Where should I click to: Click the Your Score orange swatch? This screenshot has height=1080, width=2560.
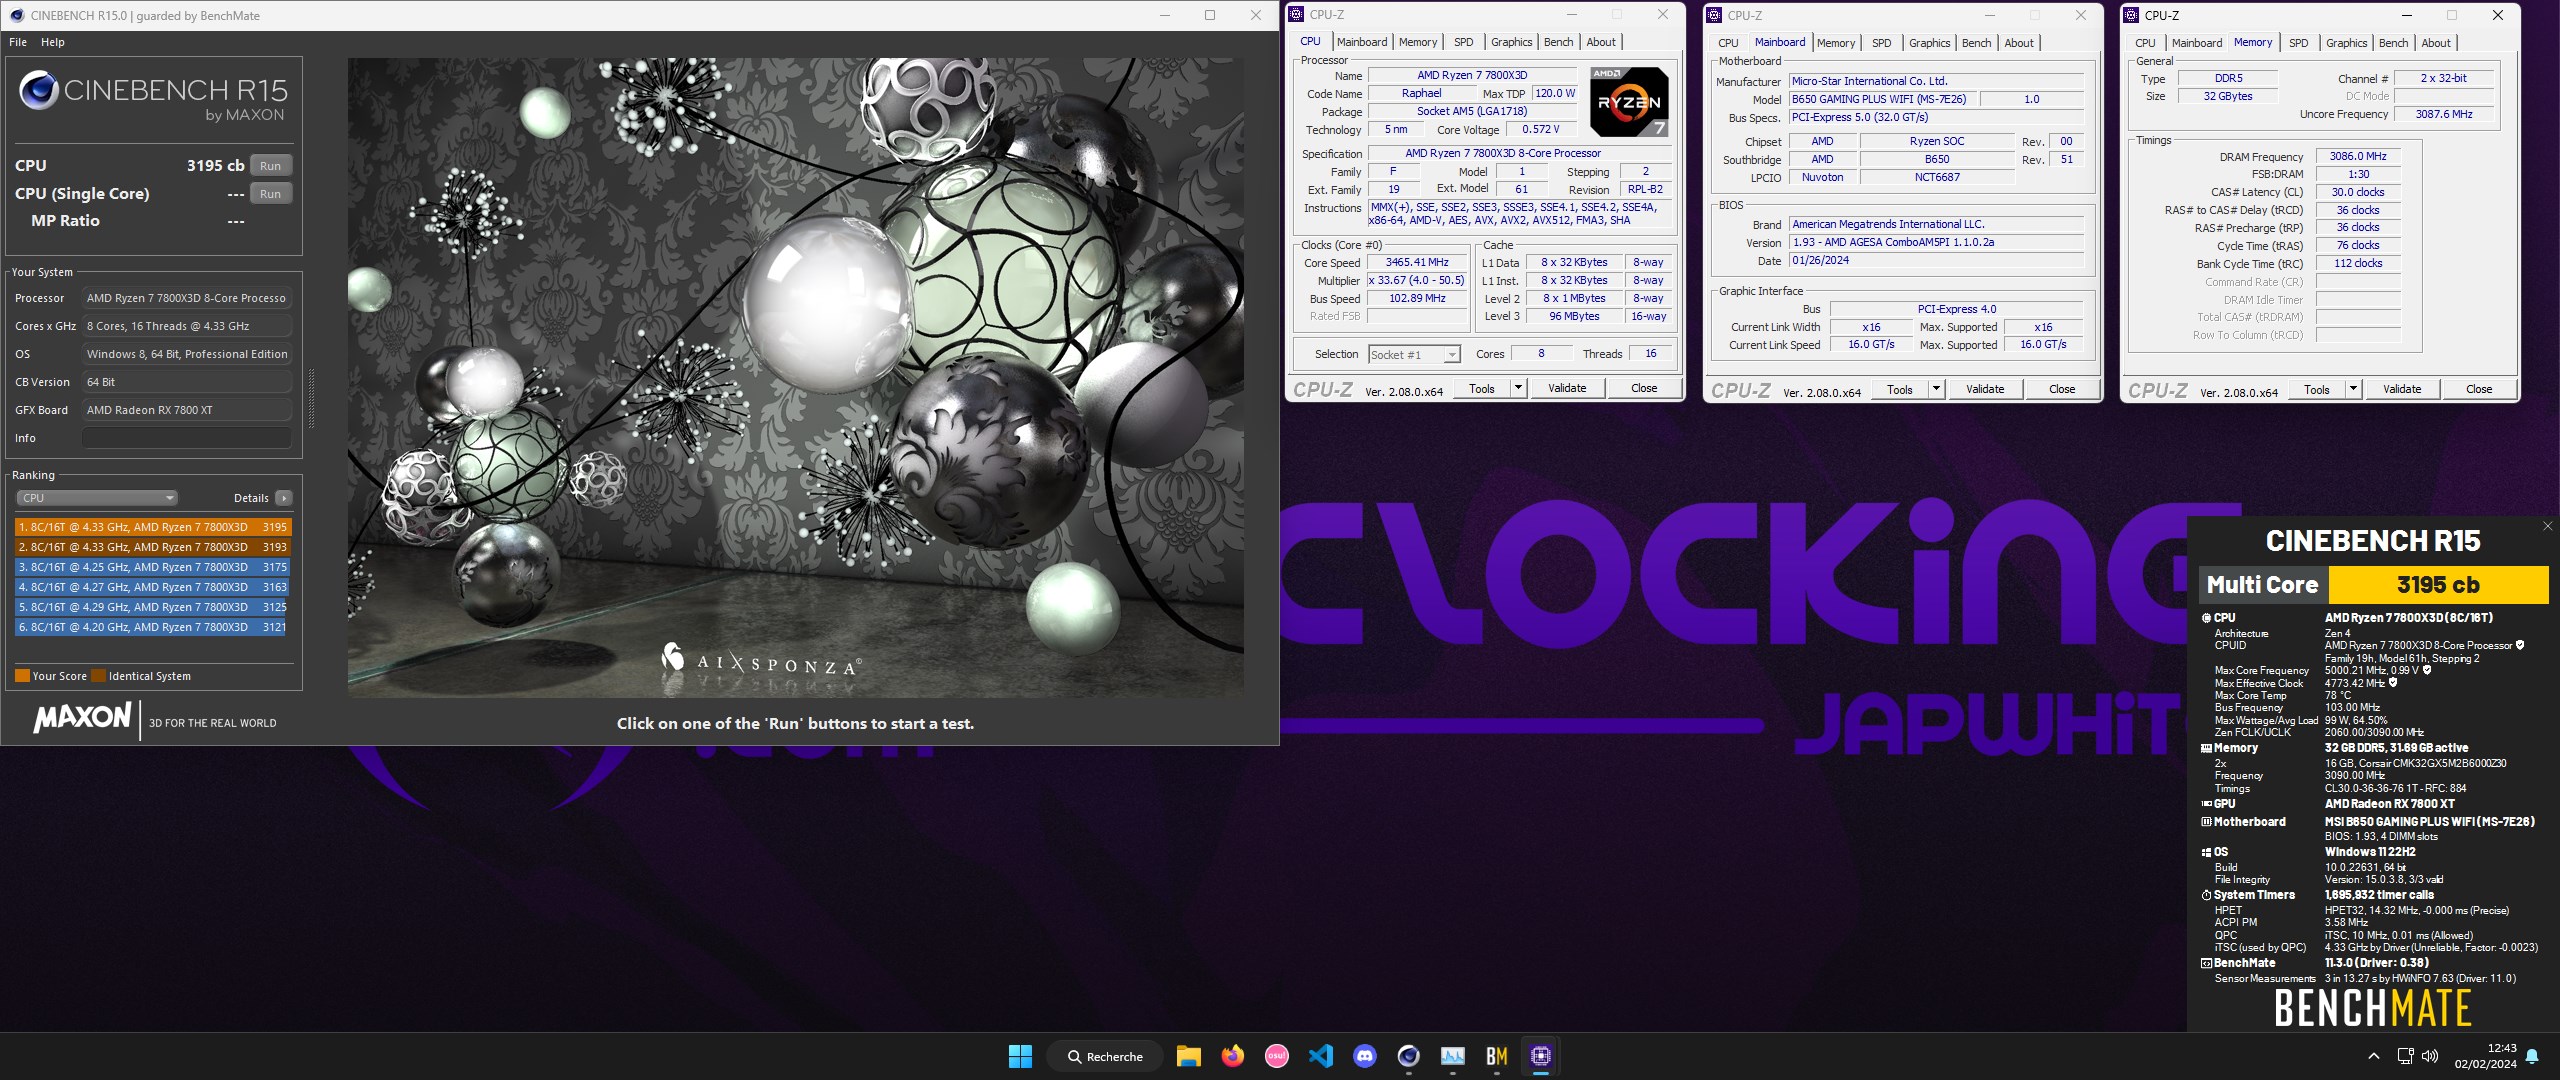tap(22, 676)
